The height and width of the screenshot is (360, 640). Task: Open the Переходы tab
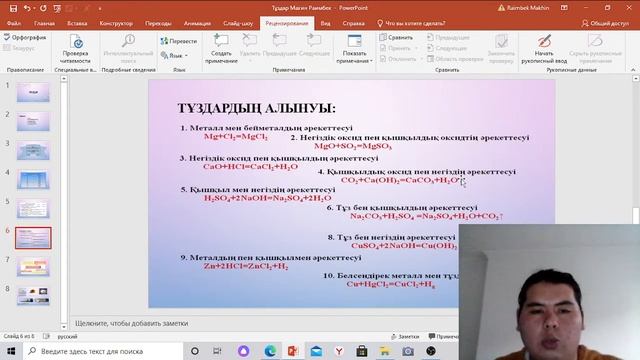(158, 23)
